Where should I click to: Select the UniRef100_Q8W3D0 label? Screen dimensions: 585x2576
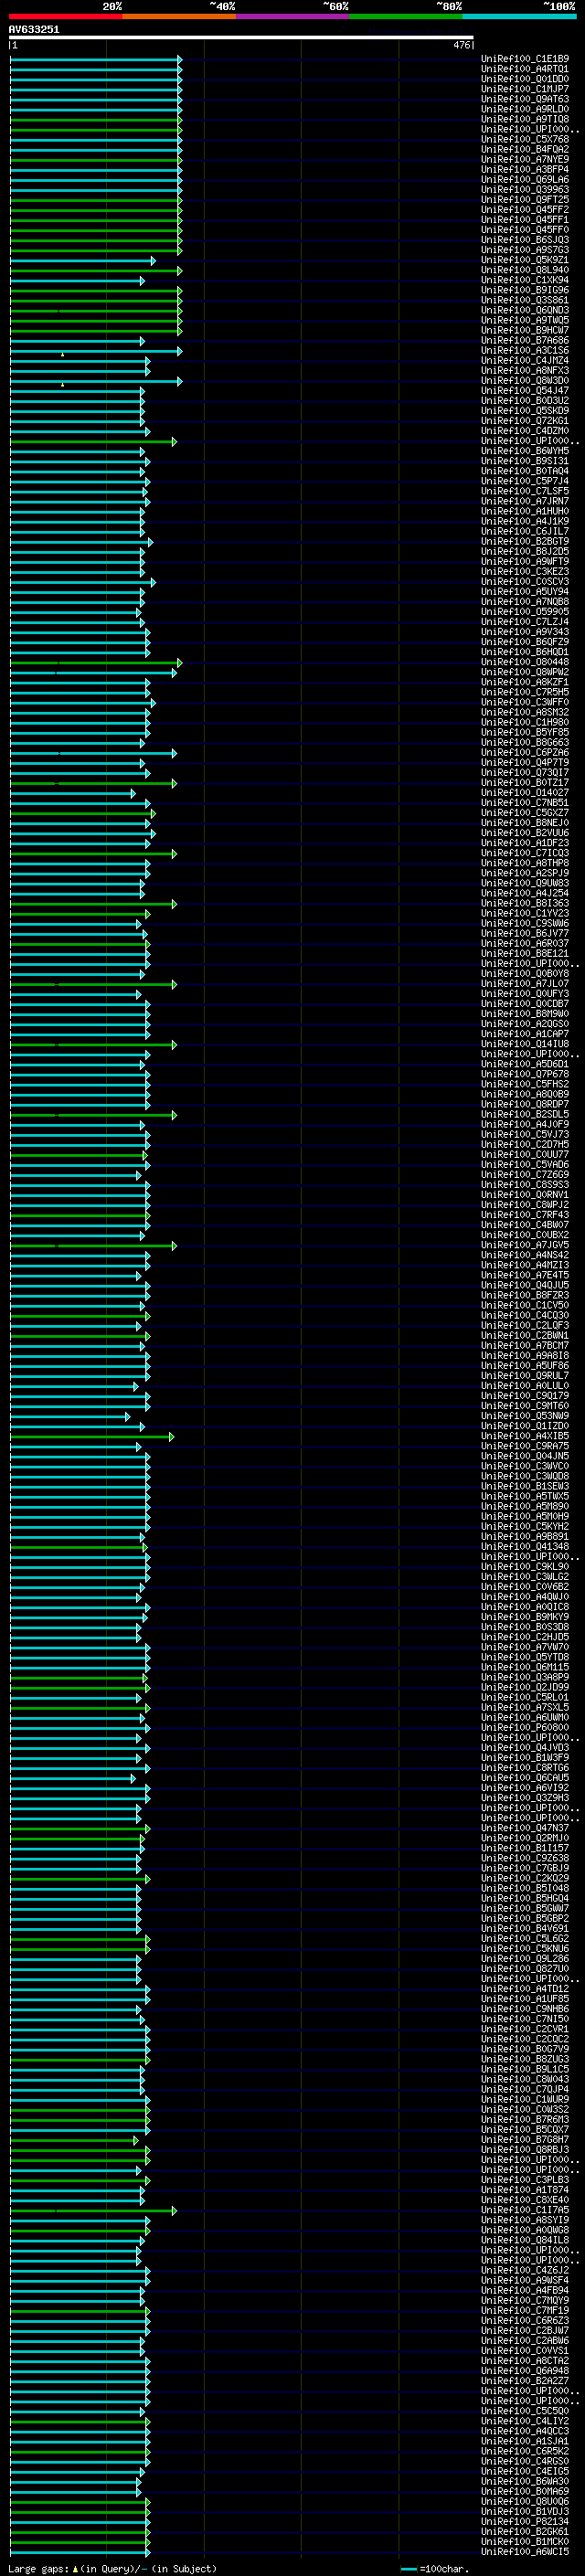[525, 380]
